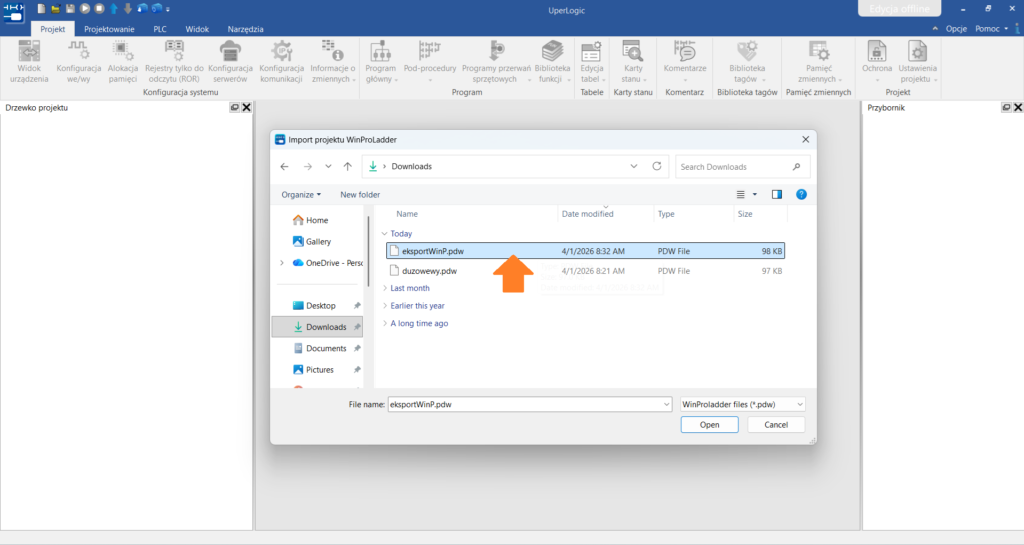Switch to the Projekt ribbon tab
This screenshot has height=545, width=1024.
point(52,29)
